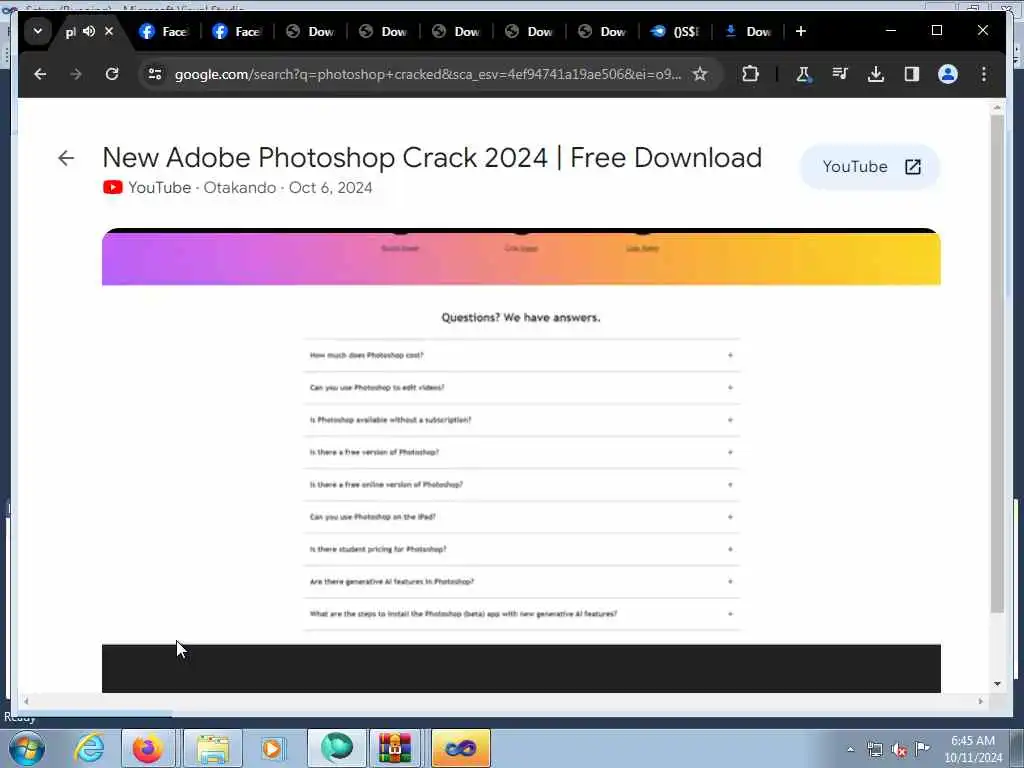
Task: Mute the audio on the active tab
Action: click(x=89, y=31)
